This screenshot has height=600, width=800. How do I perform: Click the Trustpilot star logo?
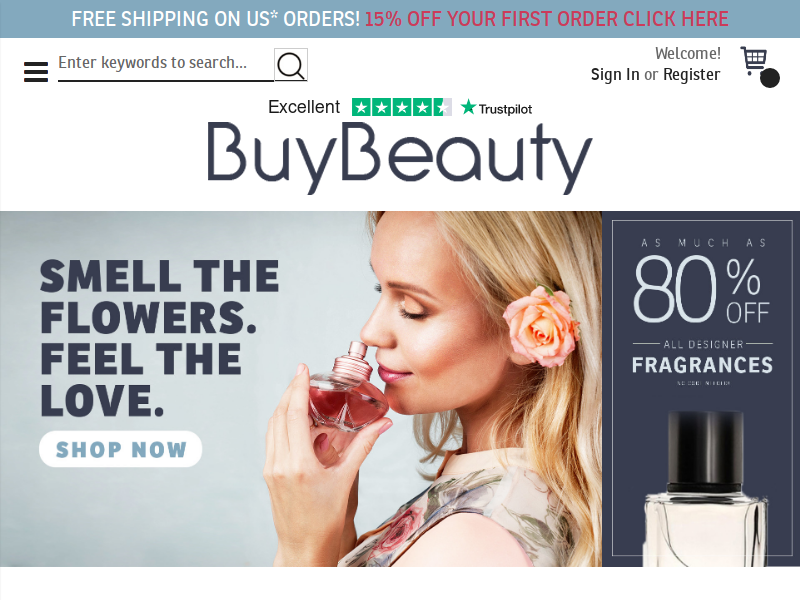[x=496, y=108]
